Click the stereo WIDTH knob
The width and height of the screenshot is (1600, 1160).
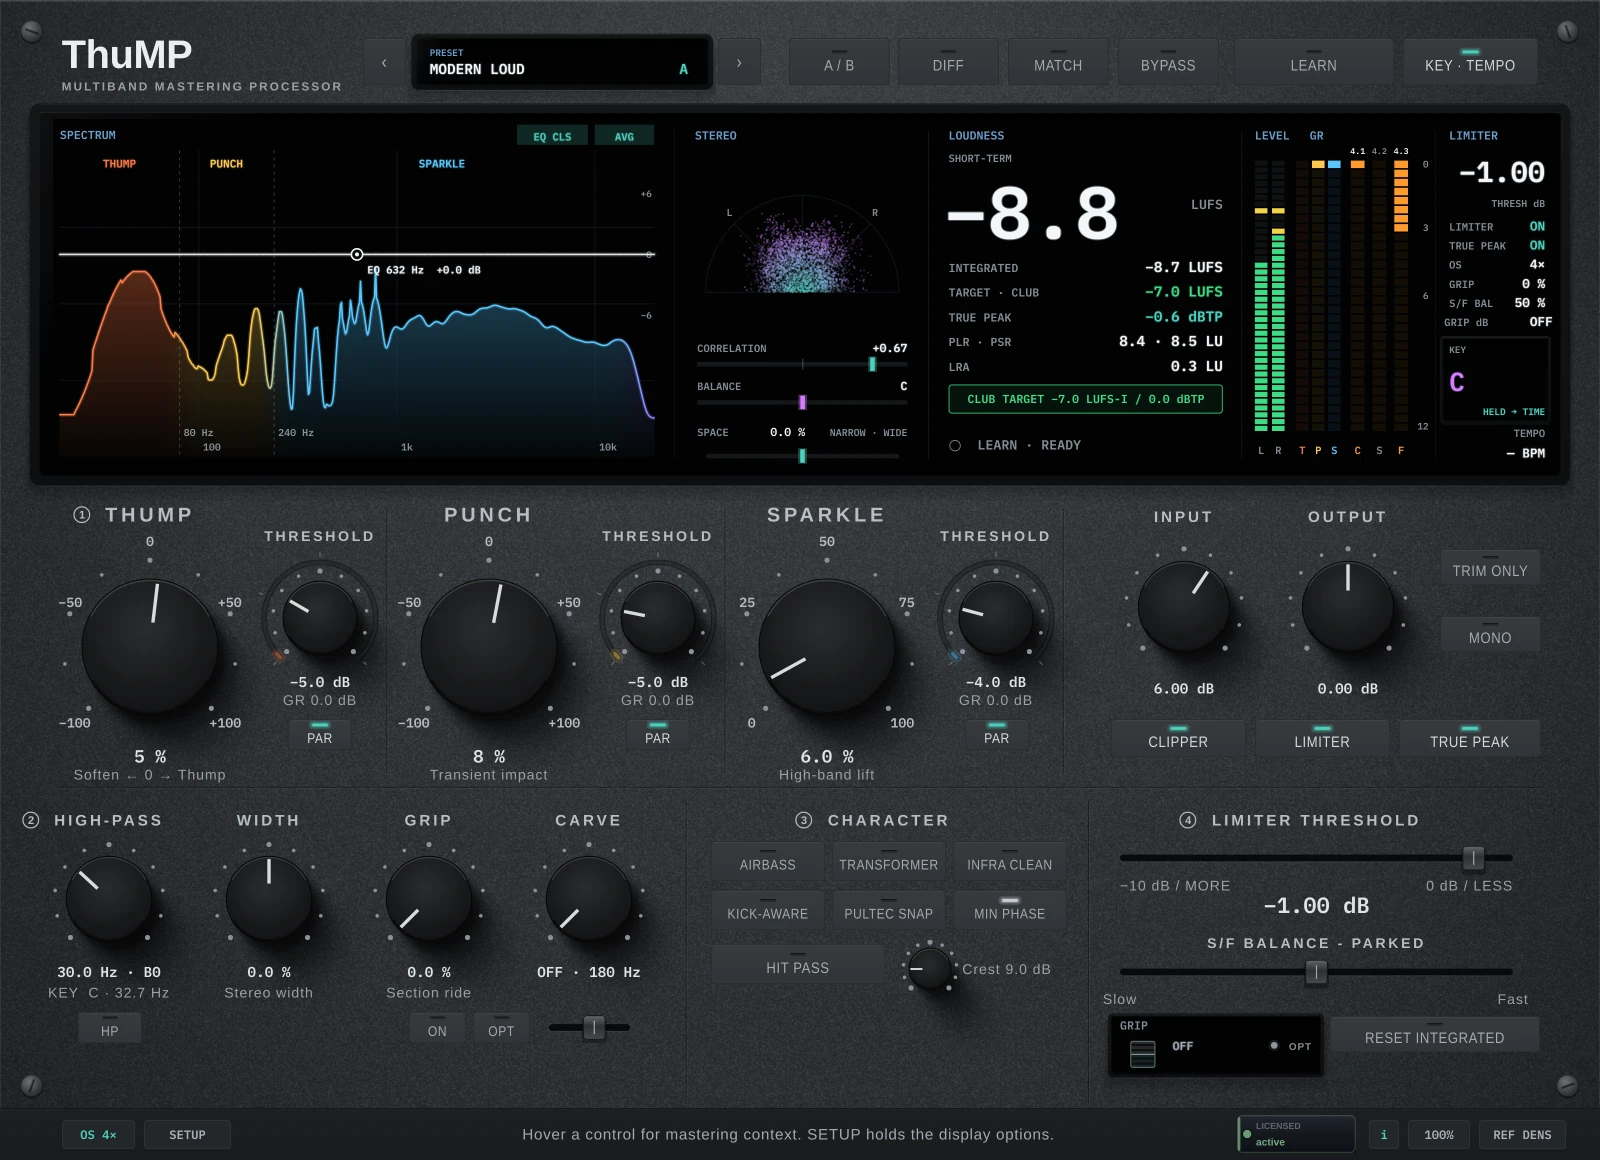269,899
